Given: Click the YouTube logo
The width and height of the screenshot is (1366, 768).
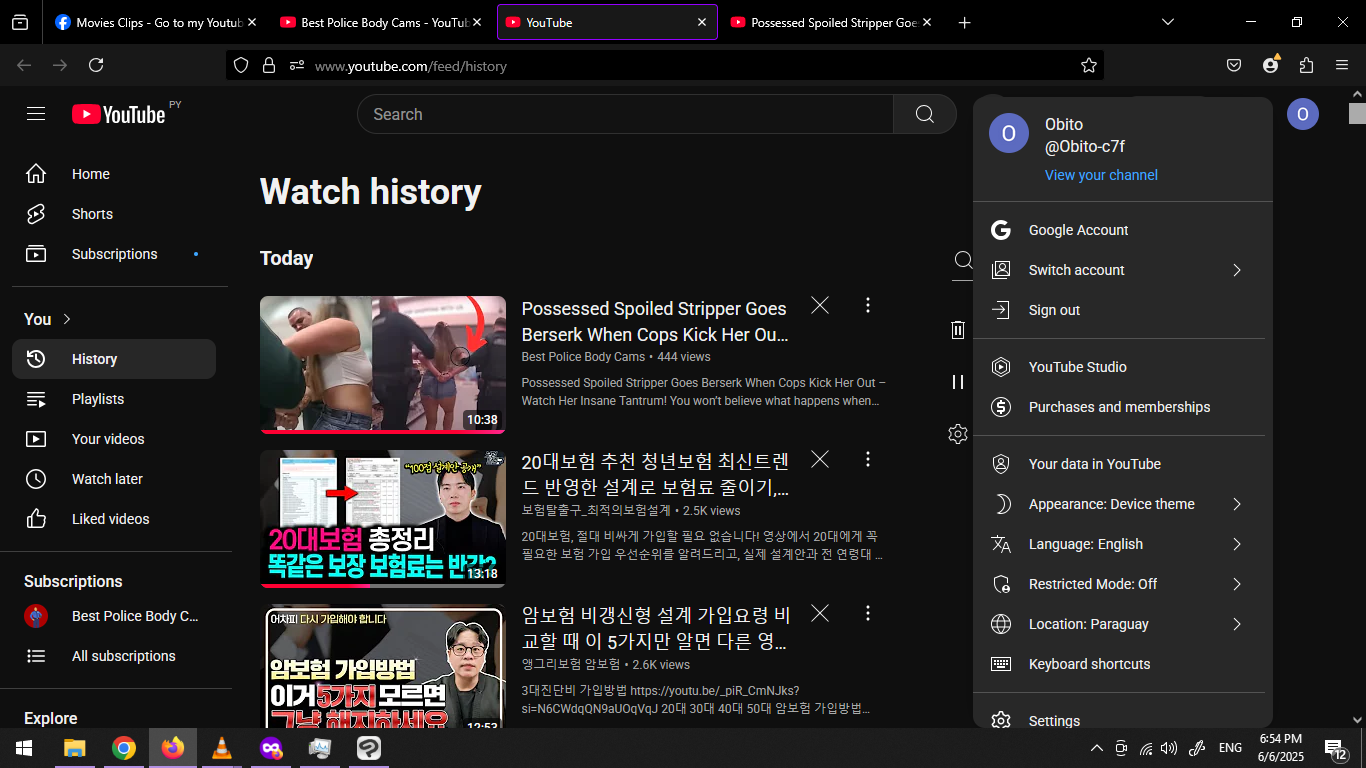Looking at the screenshot, I should point(118,114).
